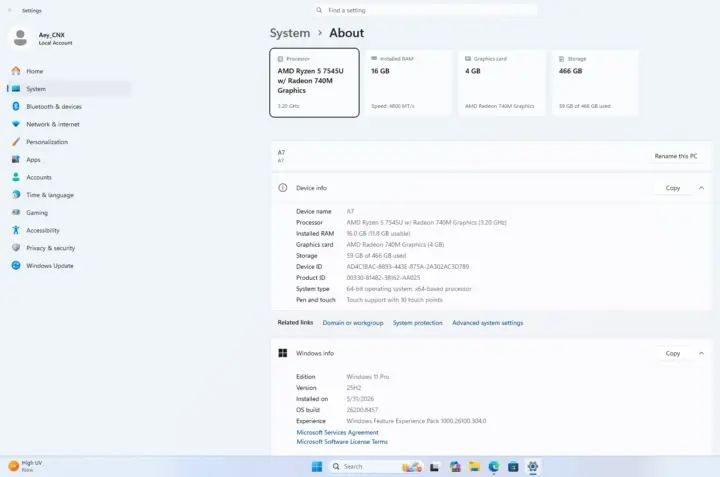
Task: Copy the Windows info details
Action: [x=673, y=353]
